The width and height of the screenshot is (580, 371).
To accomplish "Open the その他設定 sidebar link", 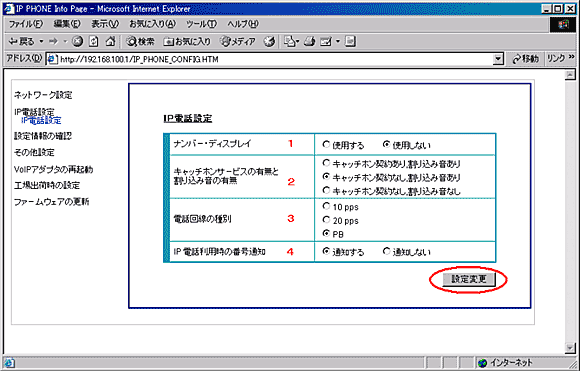I will [34, 152].
